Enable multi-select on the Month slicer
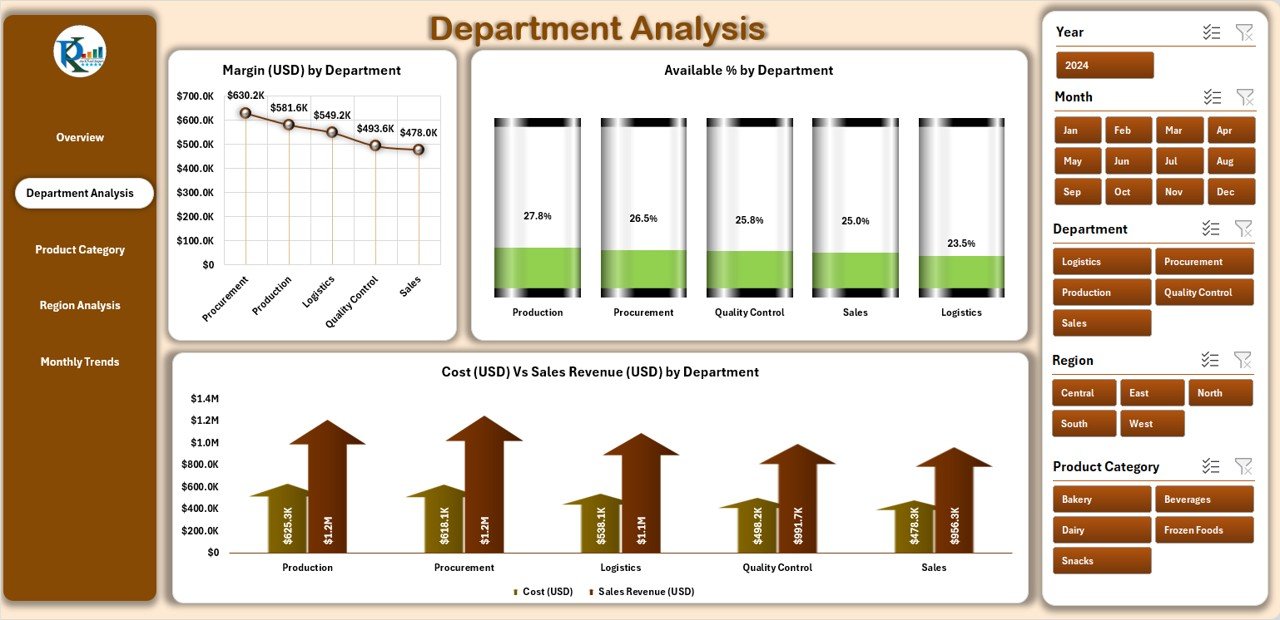This screenshot has height=620, width=1280. point(1213,97)
